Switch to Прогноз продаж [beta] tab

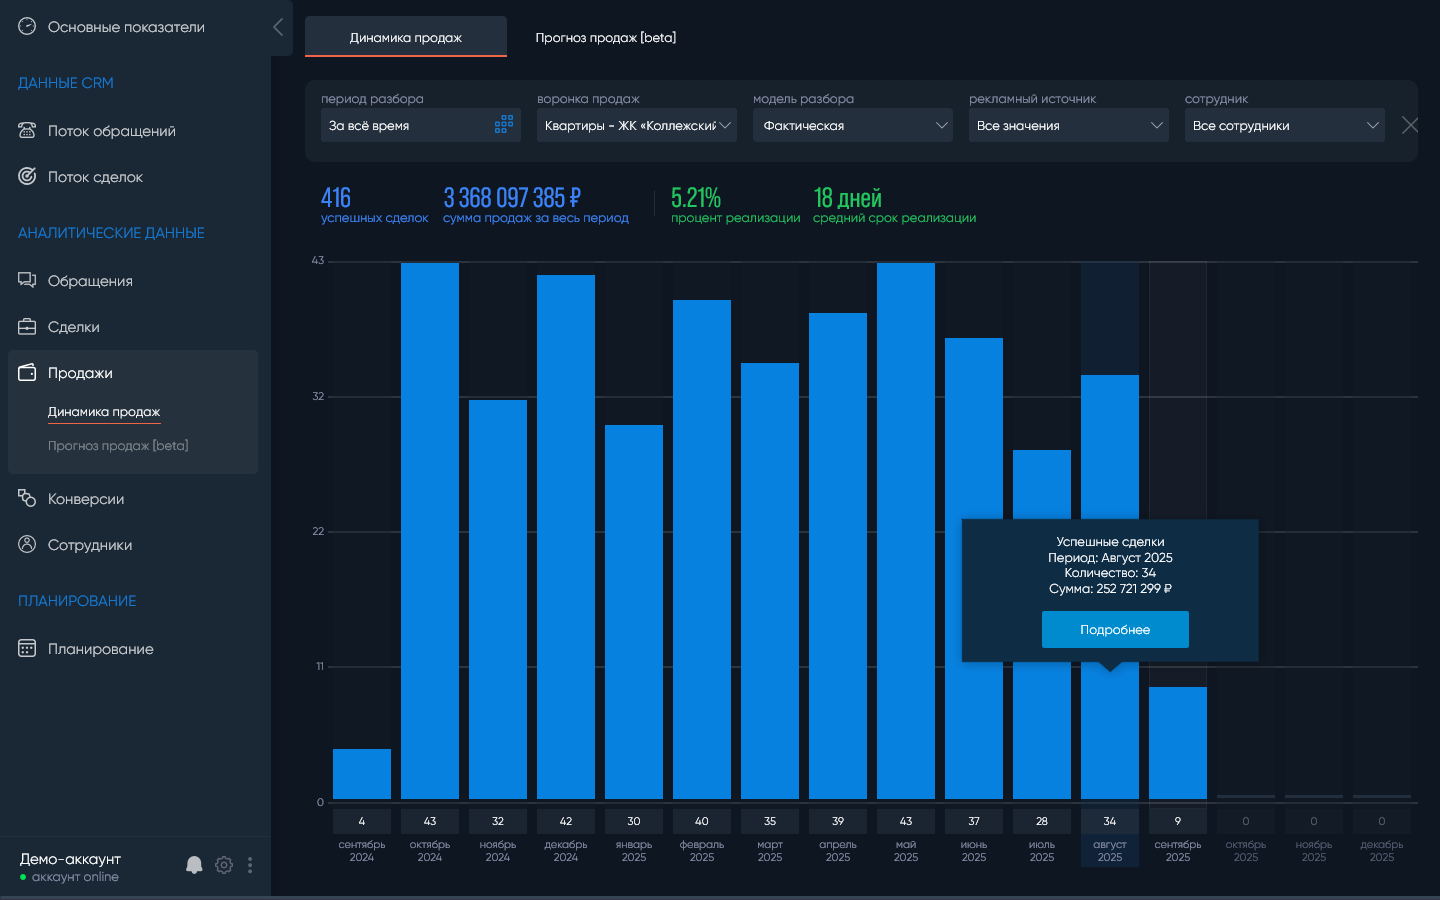[x=605, y=38]
